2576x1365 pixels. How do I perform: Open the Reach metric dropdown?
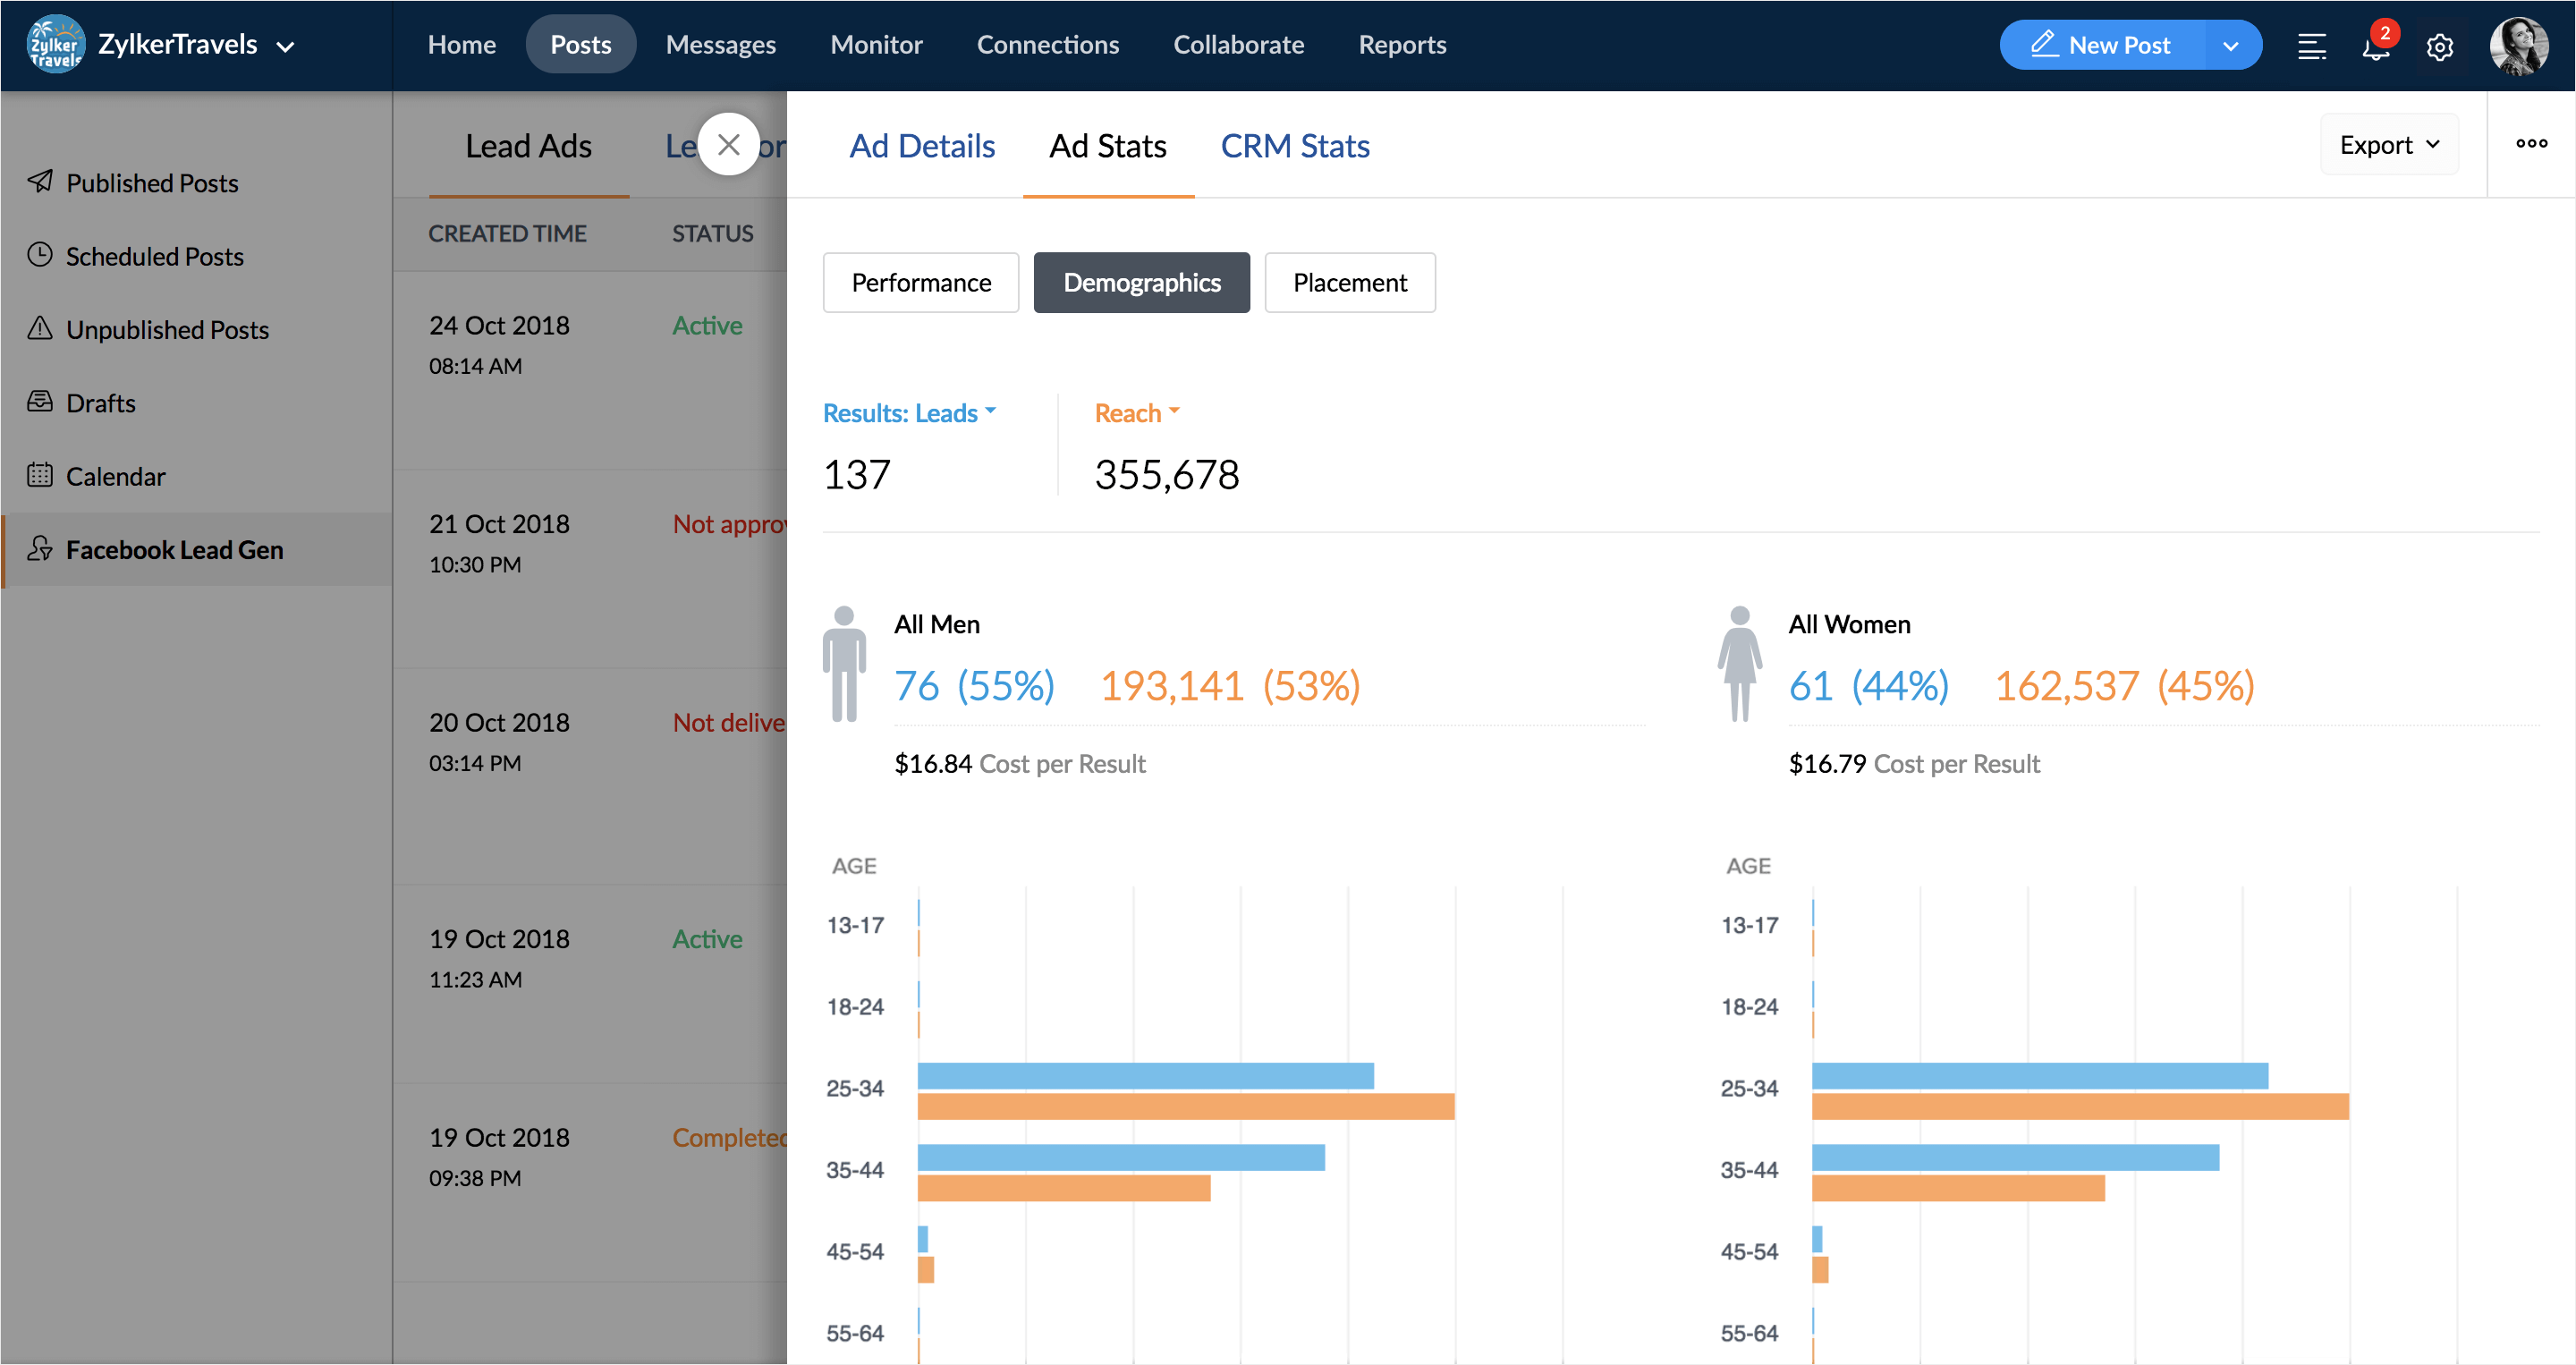click(1137, 413)
